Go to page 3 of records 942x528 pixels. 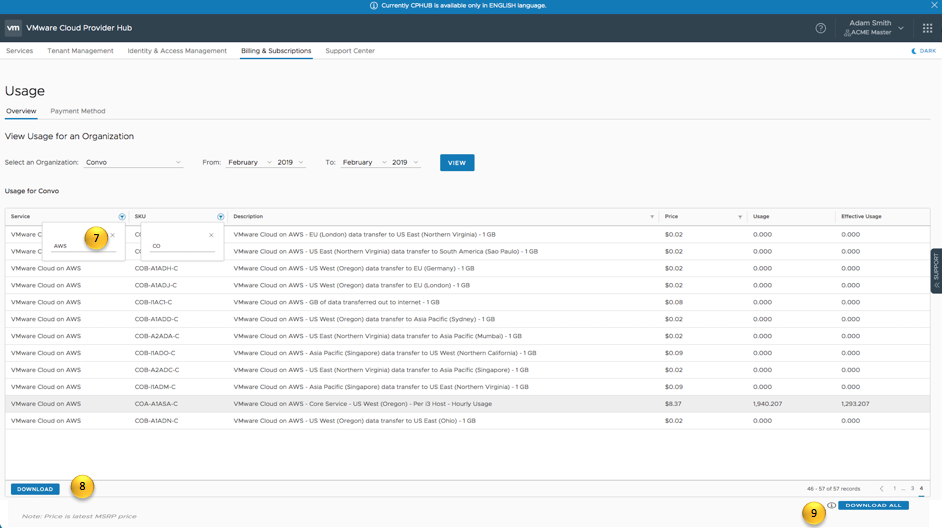912,489
